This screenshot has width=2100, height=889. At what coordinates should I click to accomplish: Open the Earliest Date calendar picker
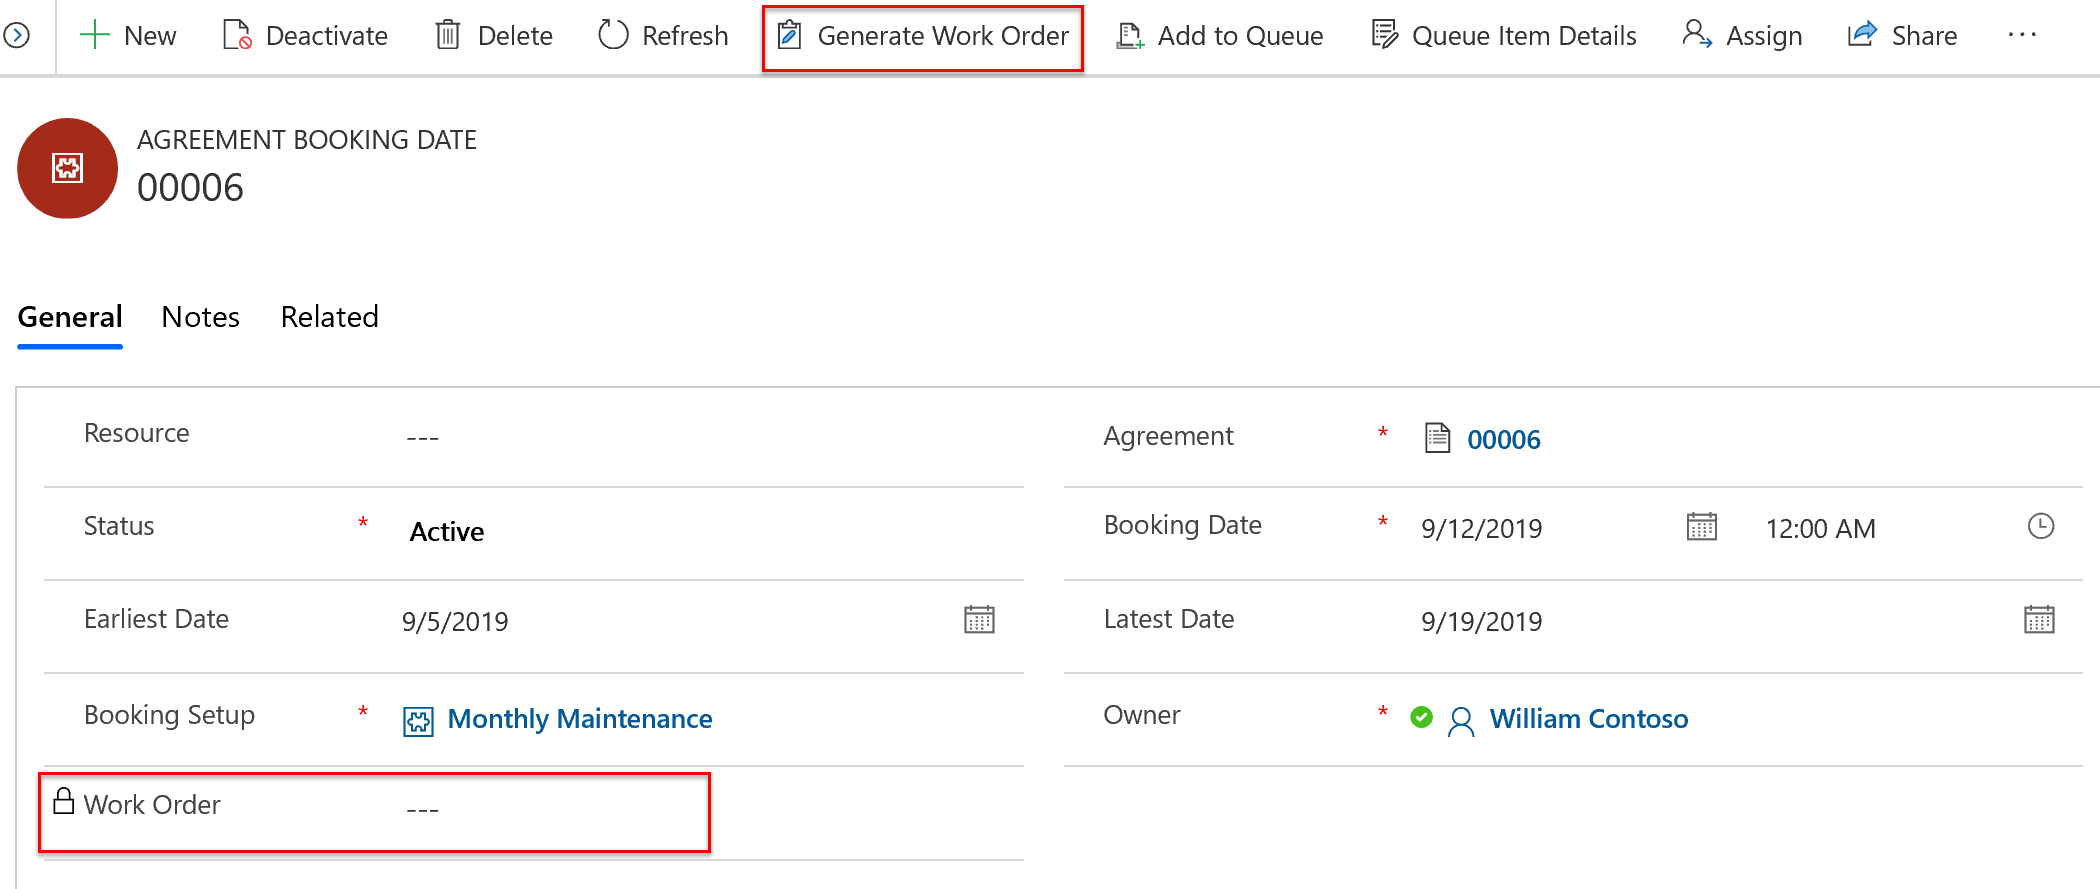coord(979,620)
